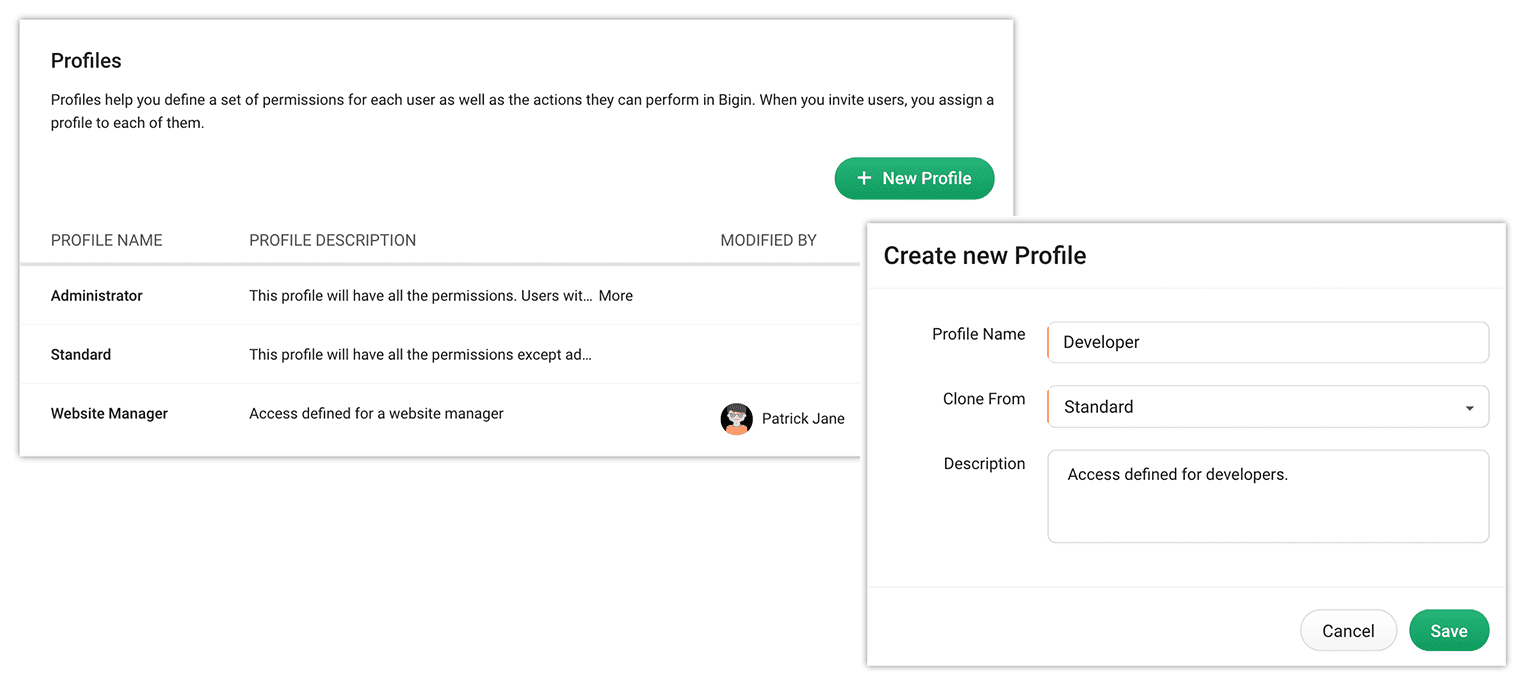This screenshot has width=1535, height=682.
Task: Click the New Profile button label
Action: (927, 178)
